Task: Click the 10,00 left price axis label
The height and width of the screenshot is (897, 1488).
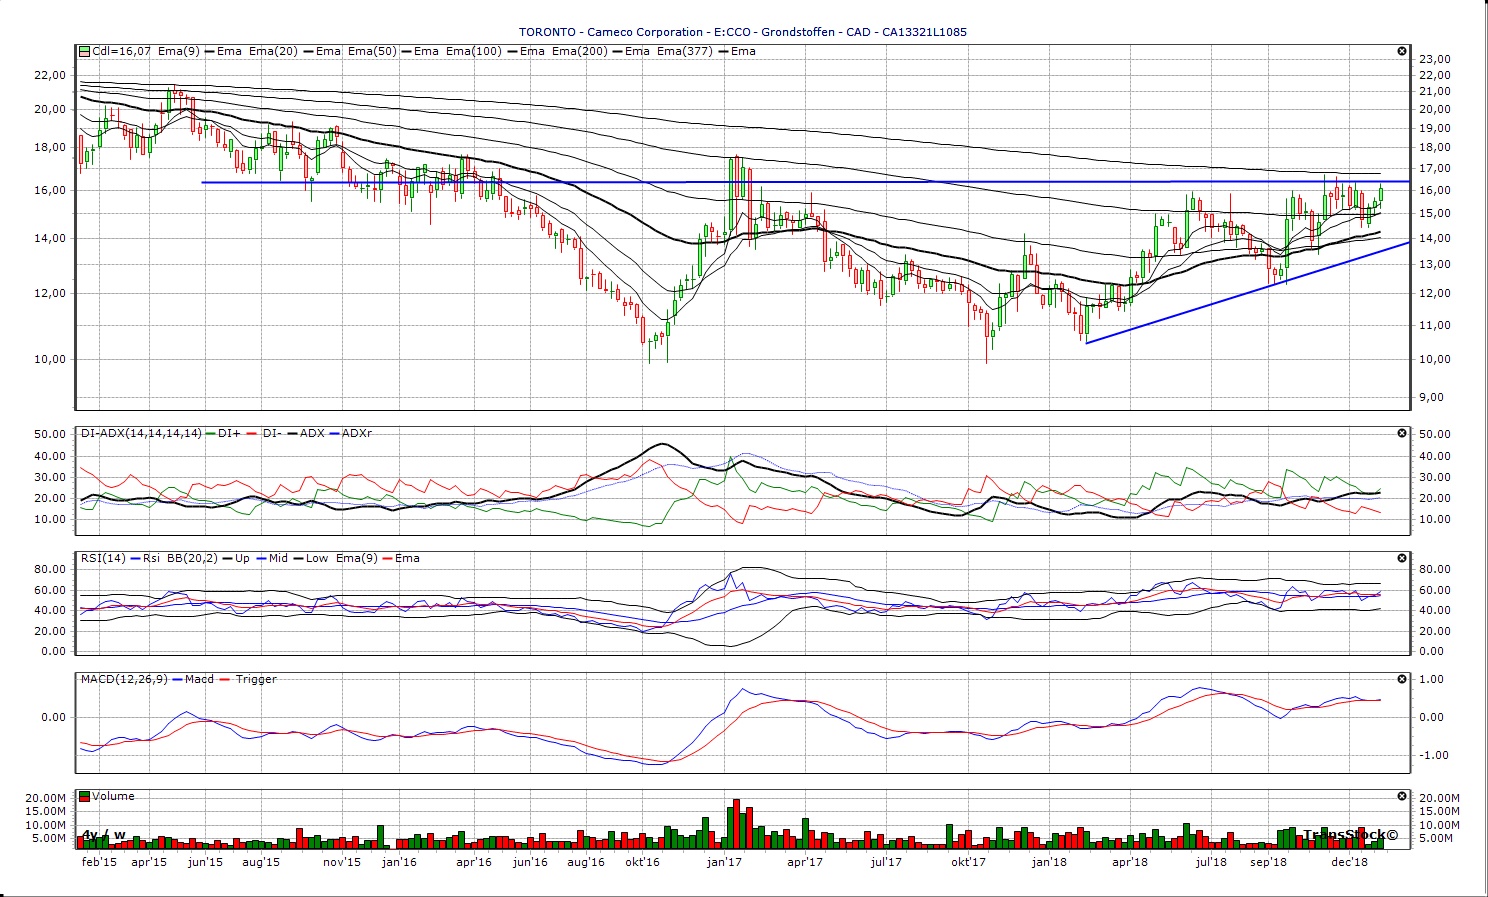Action: tap(50, 359)
